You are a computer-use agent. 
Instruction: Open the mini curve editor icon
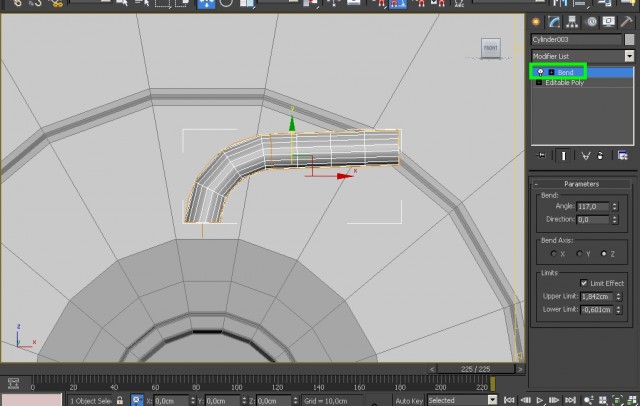click(x=13, y=384)
